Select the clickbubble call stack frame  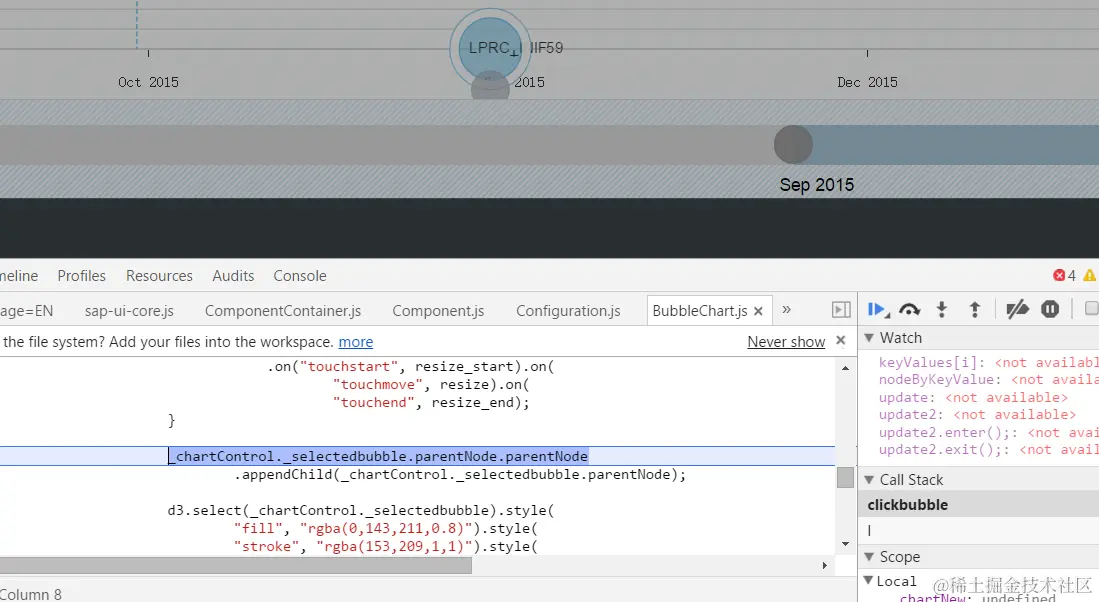coord(978,505)
